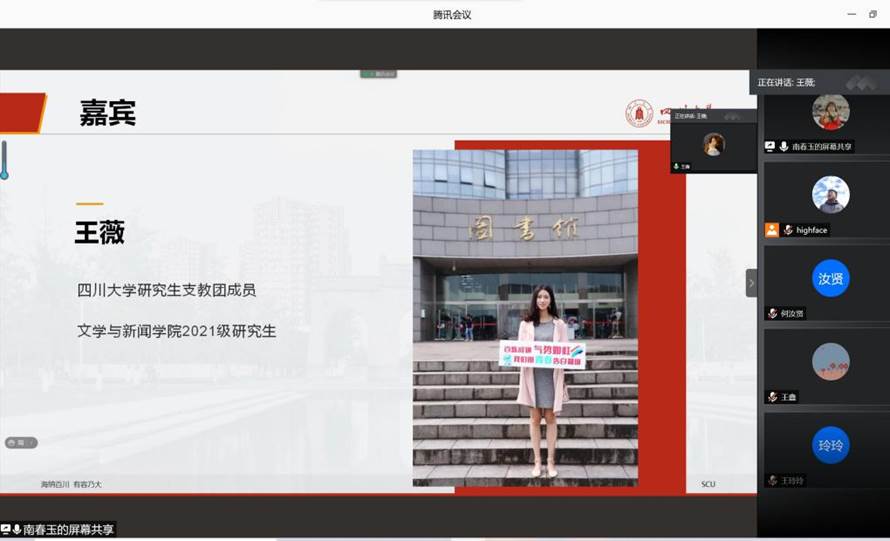Click the small gray pill button at slide bottom-left
890x541 pixels.
(21, 442)
